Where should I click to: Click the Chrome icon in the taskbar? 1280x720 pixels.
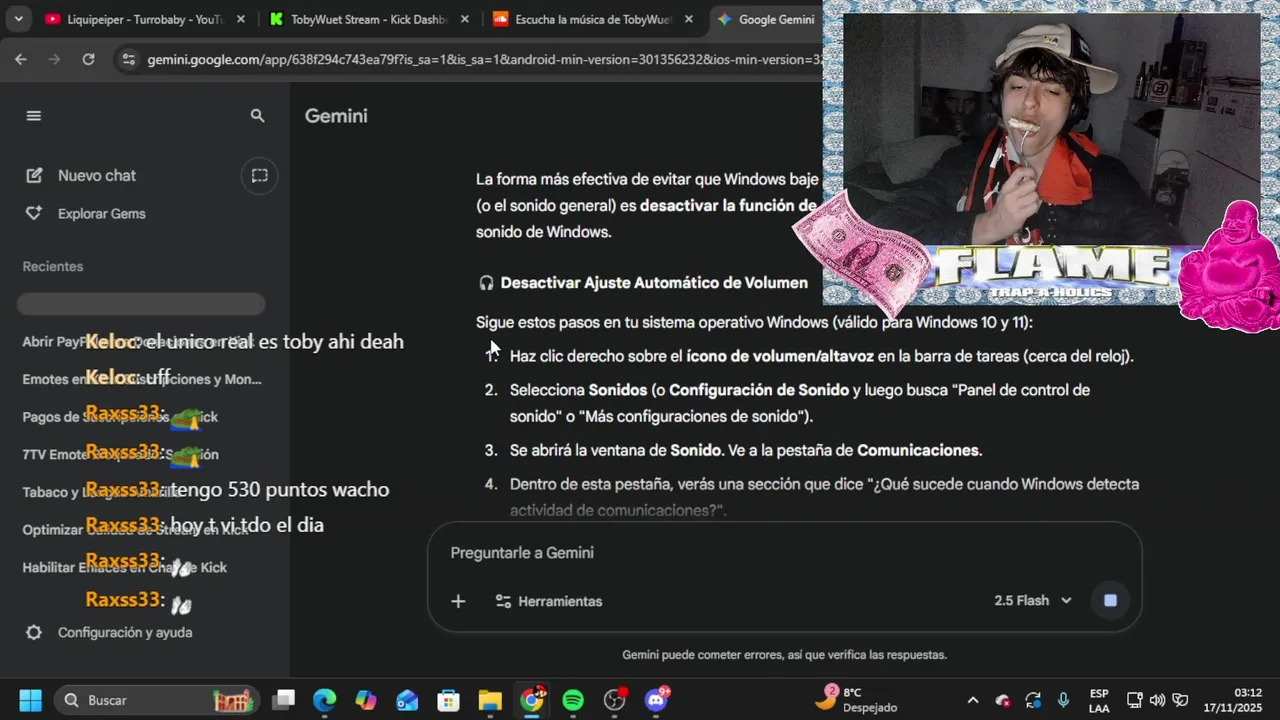(x=532, y=700)
